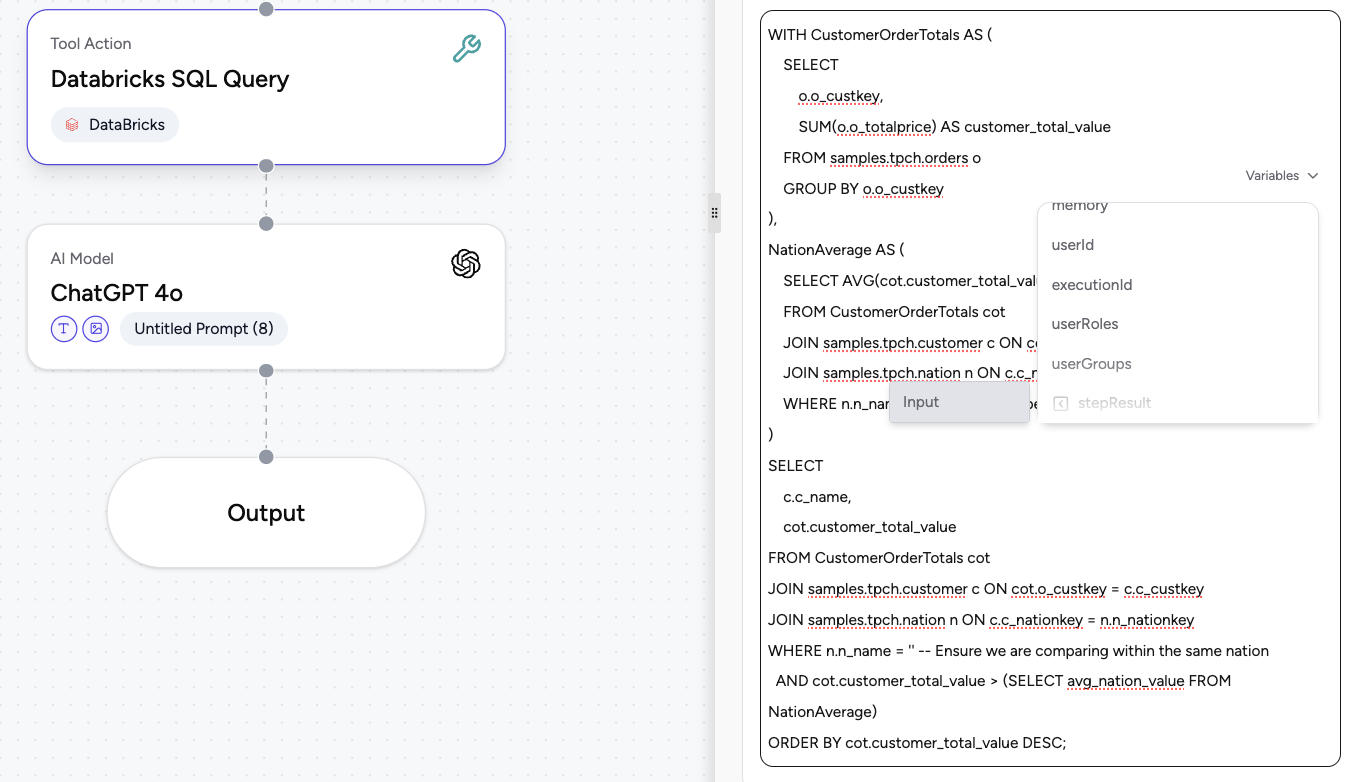Click 'ON c.c_nationkey = n.n_nationkey' join line
Viewport: 1355px width, 782px height.
[981, 620]
